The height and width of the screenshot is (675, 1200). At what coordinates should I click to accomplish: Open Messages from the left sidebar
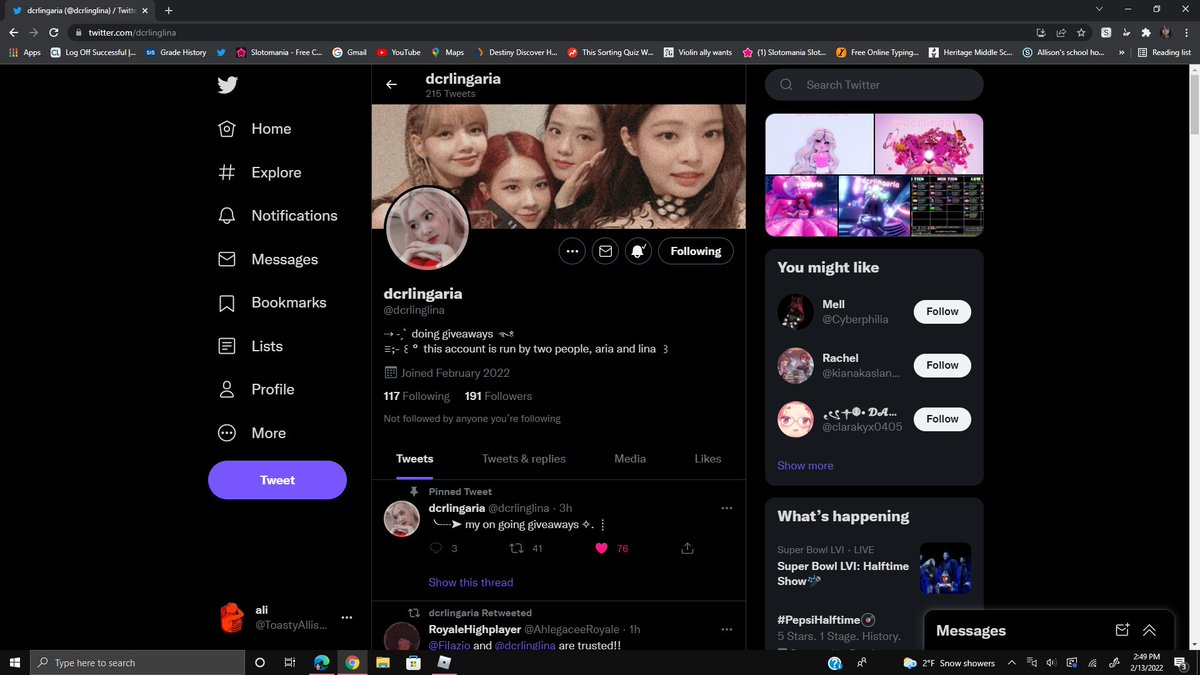267,259
